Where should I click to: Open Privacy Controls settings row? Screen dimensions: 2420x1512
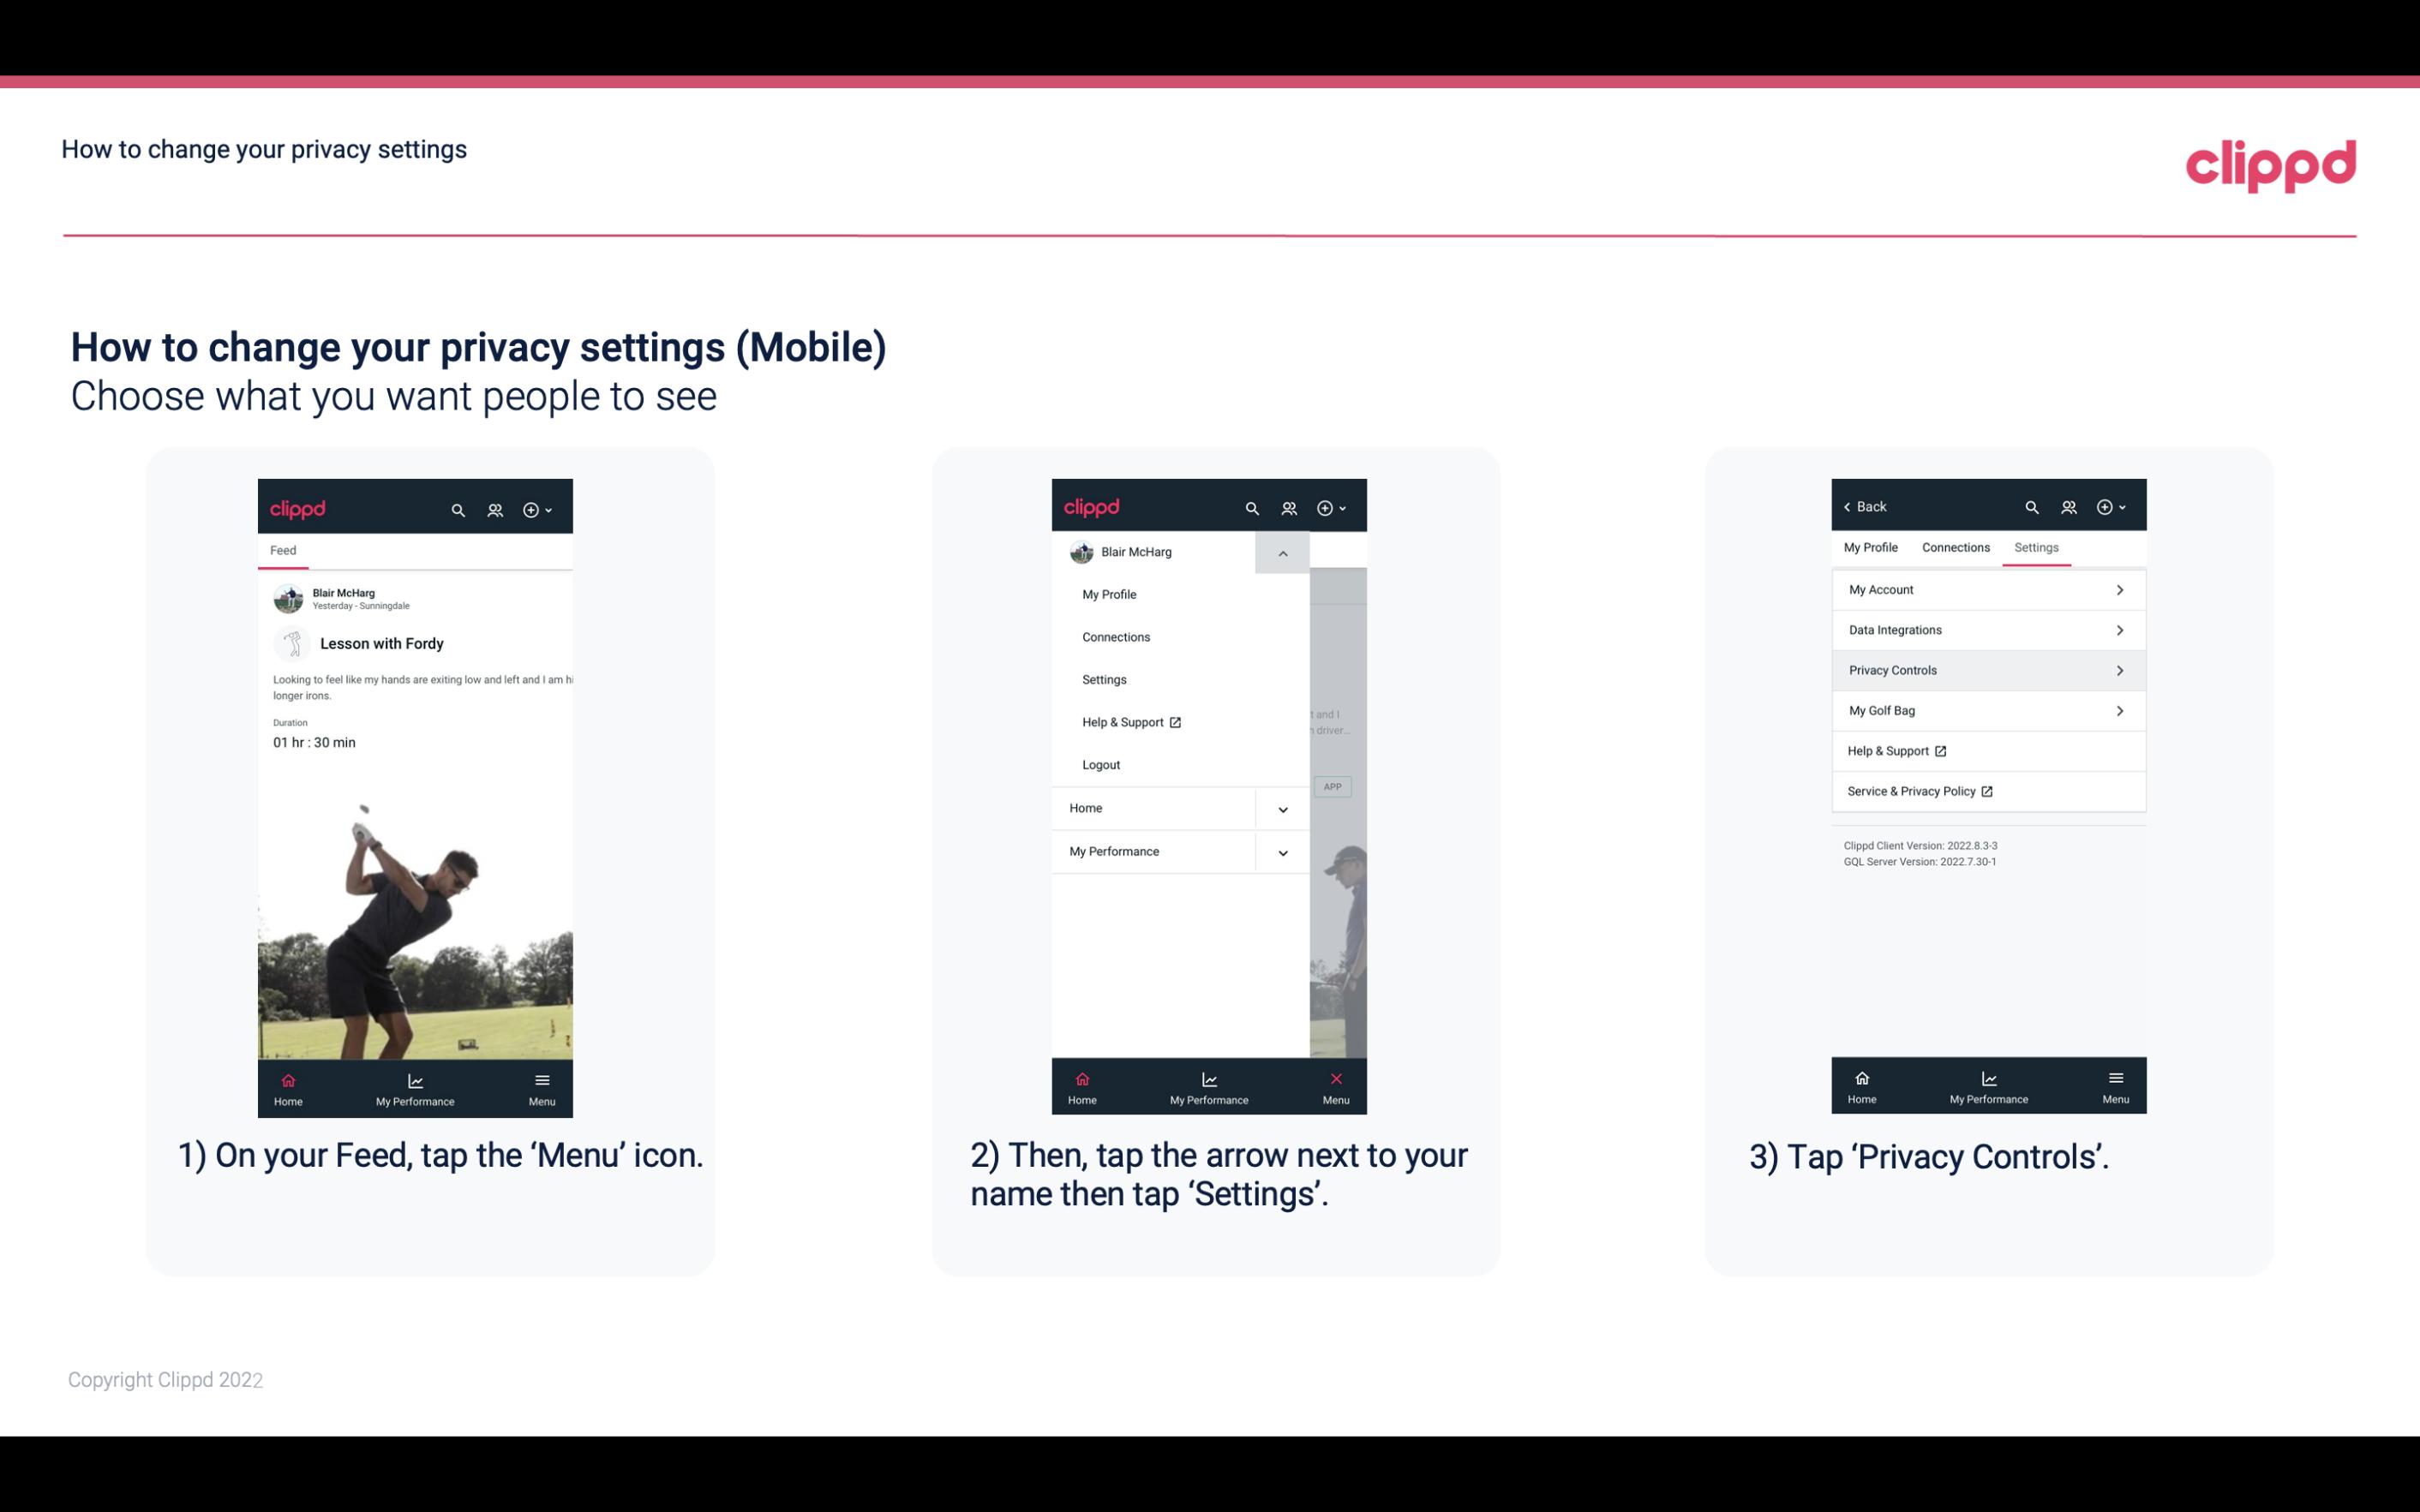coord(1985,669)
